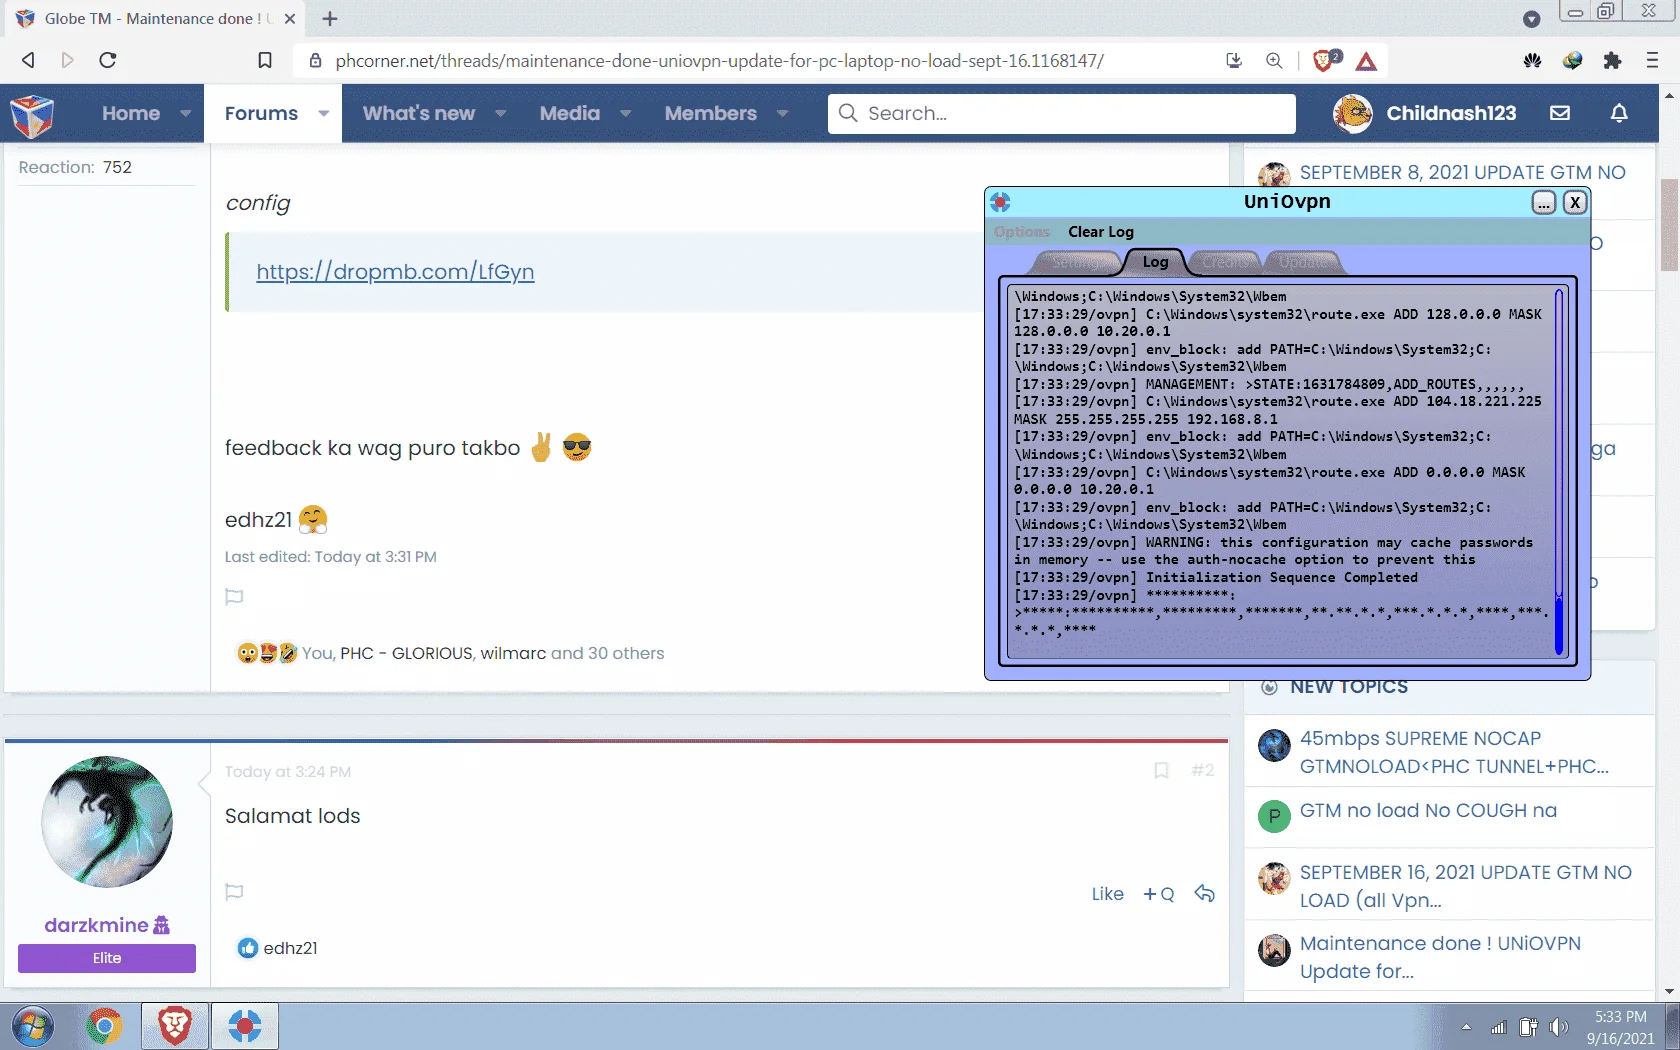Reload the current page
The width and height of the screenshot is (1680, 1050).
point(108,60)
